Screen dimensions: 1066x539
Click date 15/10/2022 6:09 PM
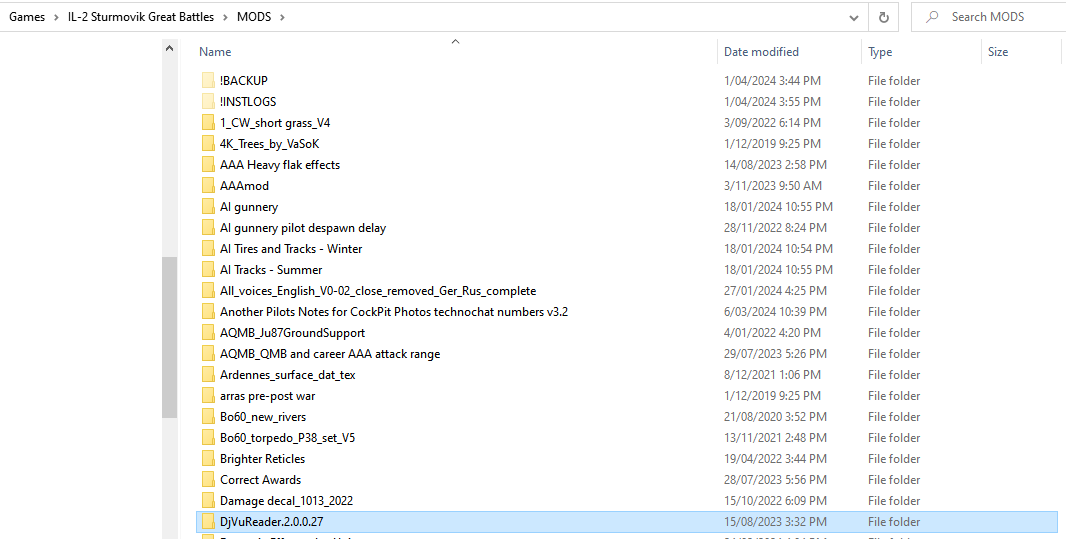coord(776,502)
